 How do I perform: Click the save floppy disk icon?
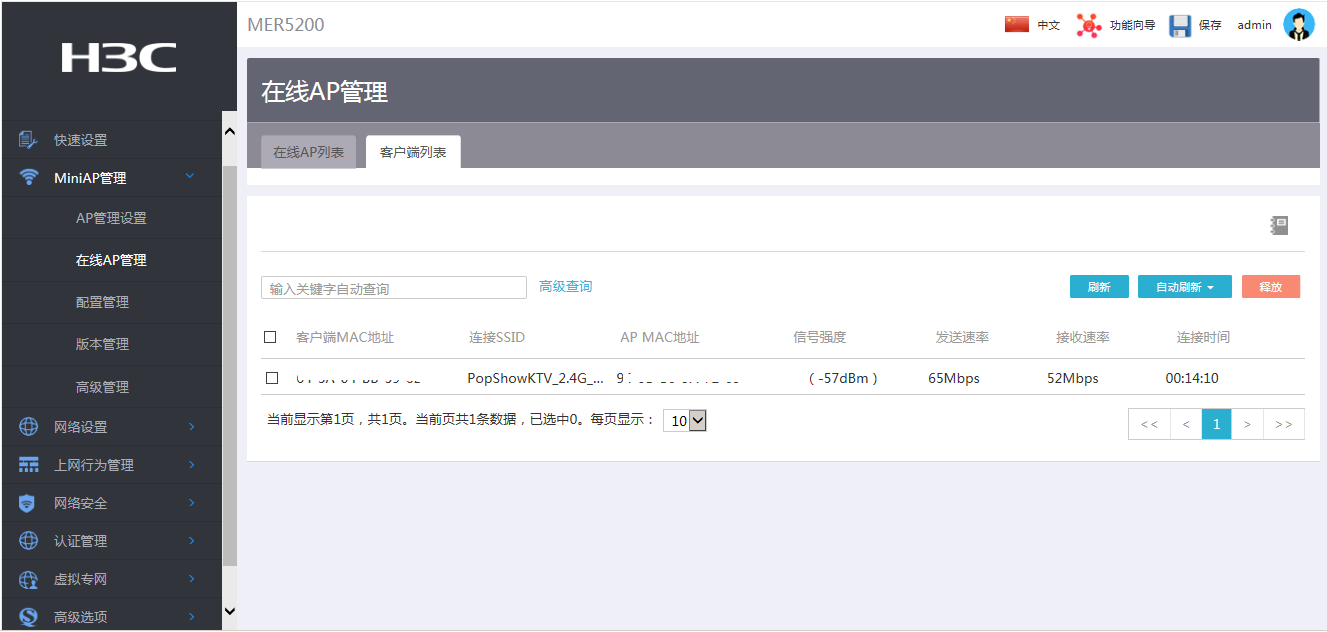[x=1180, y=25]
